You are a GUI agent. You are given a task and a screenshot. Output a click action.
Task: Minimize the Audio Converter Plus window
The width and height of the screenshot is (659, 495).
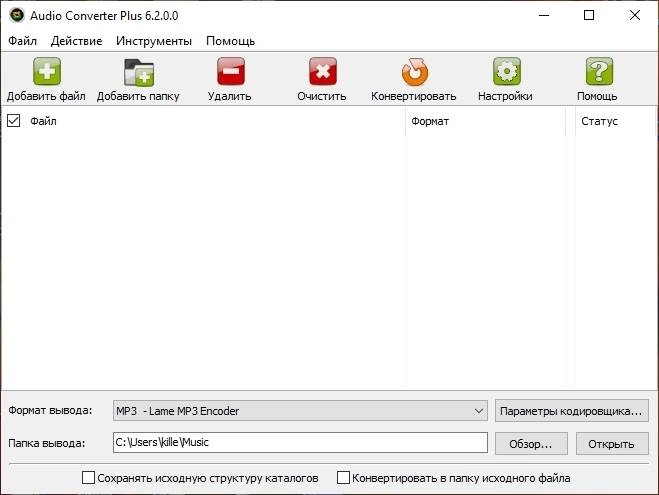click(544, 16)
